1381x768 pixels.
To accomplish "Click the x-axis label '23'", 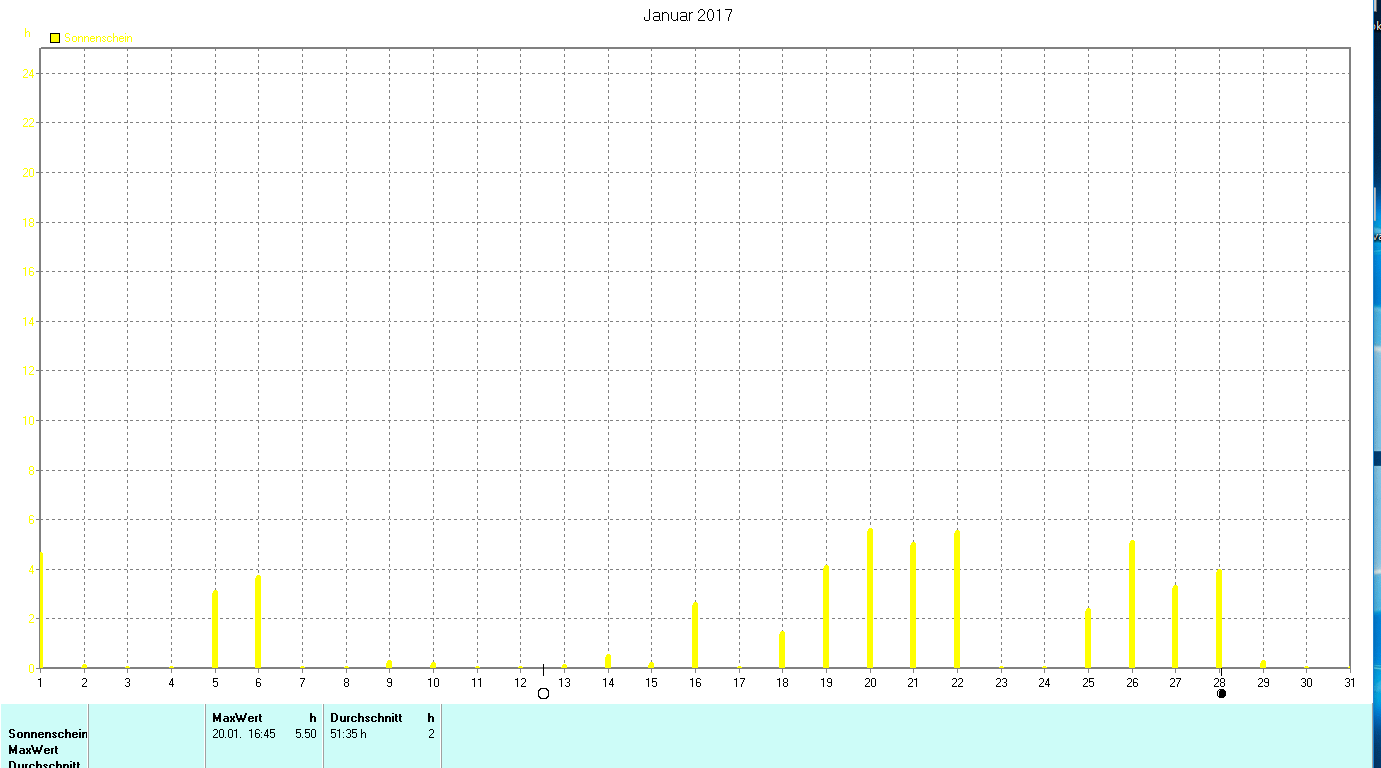I will click(1001, 683).
